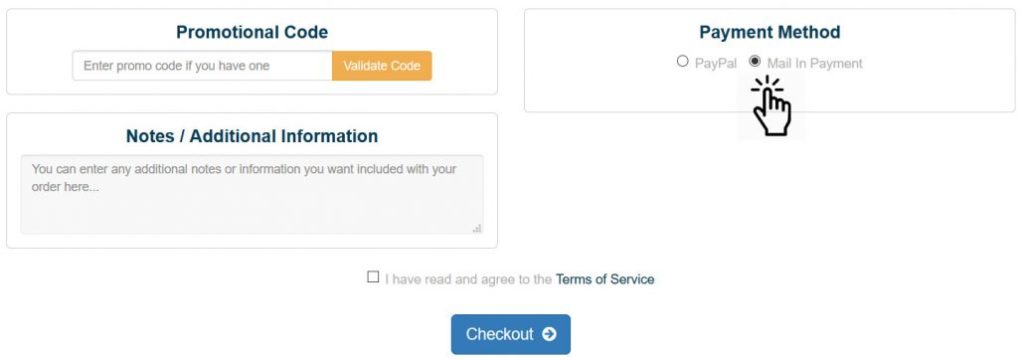Click the "Enter promo code" placeholder text

click(x=176, y=66)
